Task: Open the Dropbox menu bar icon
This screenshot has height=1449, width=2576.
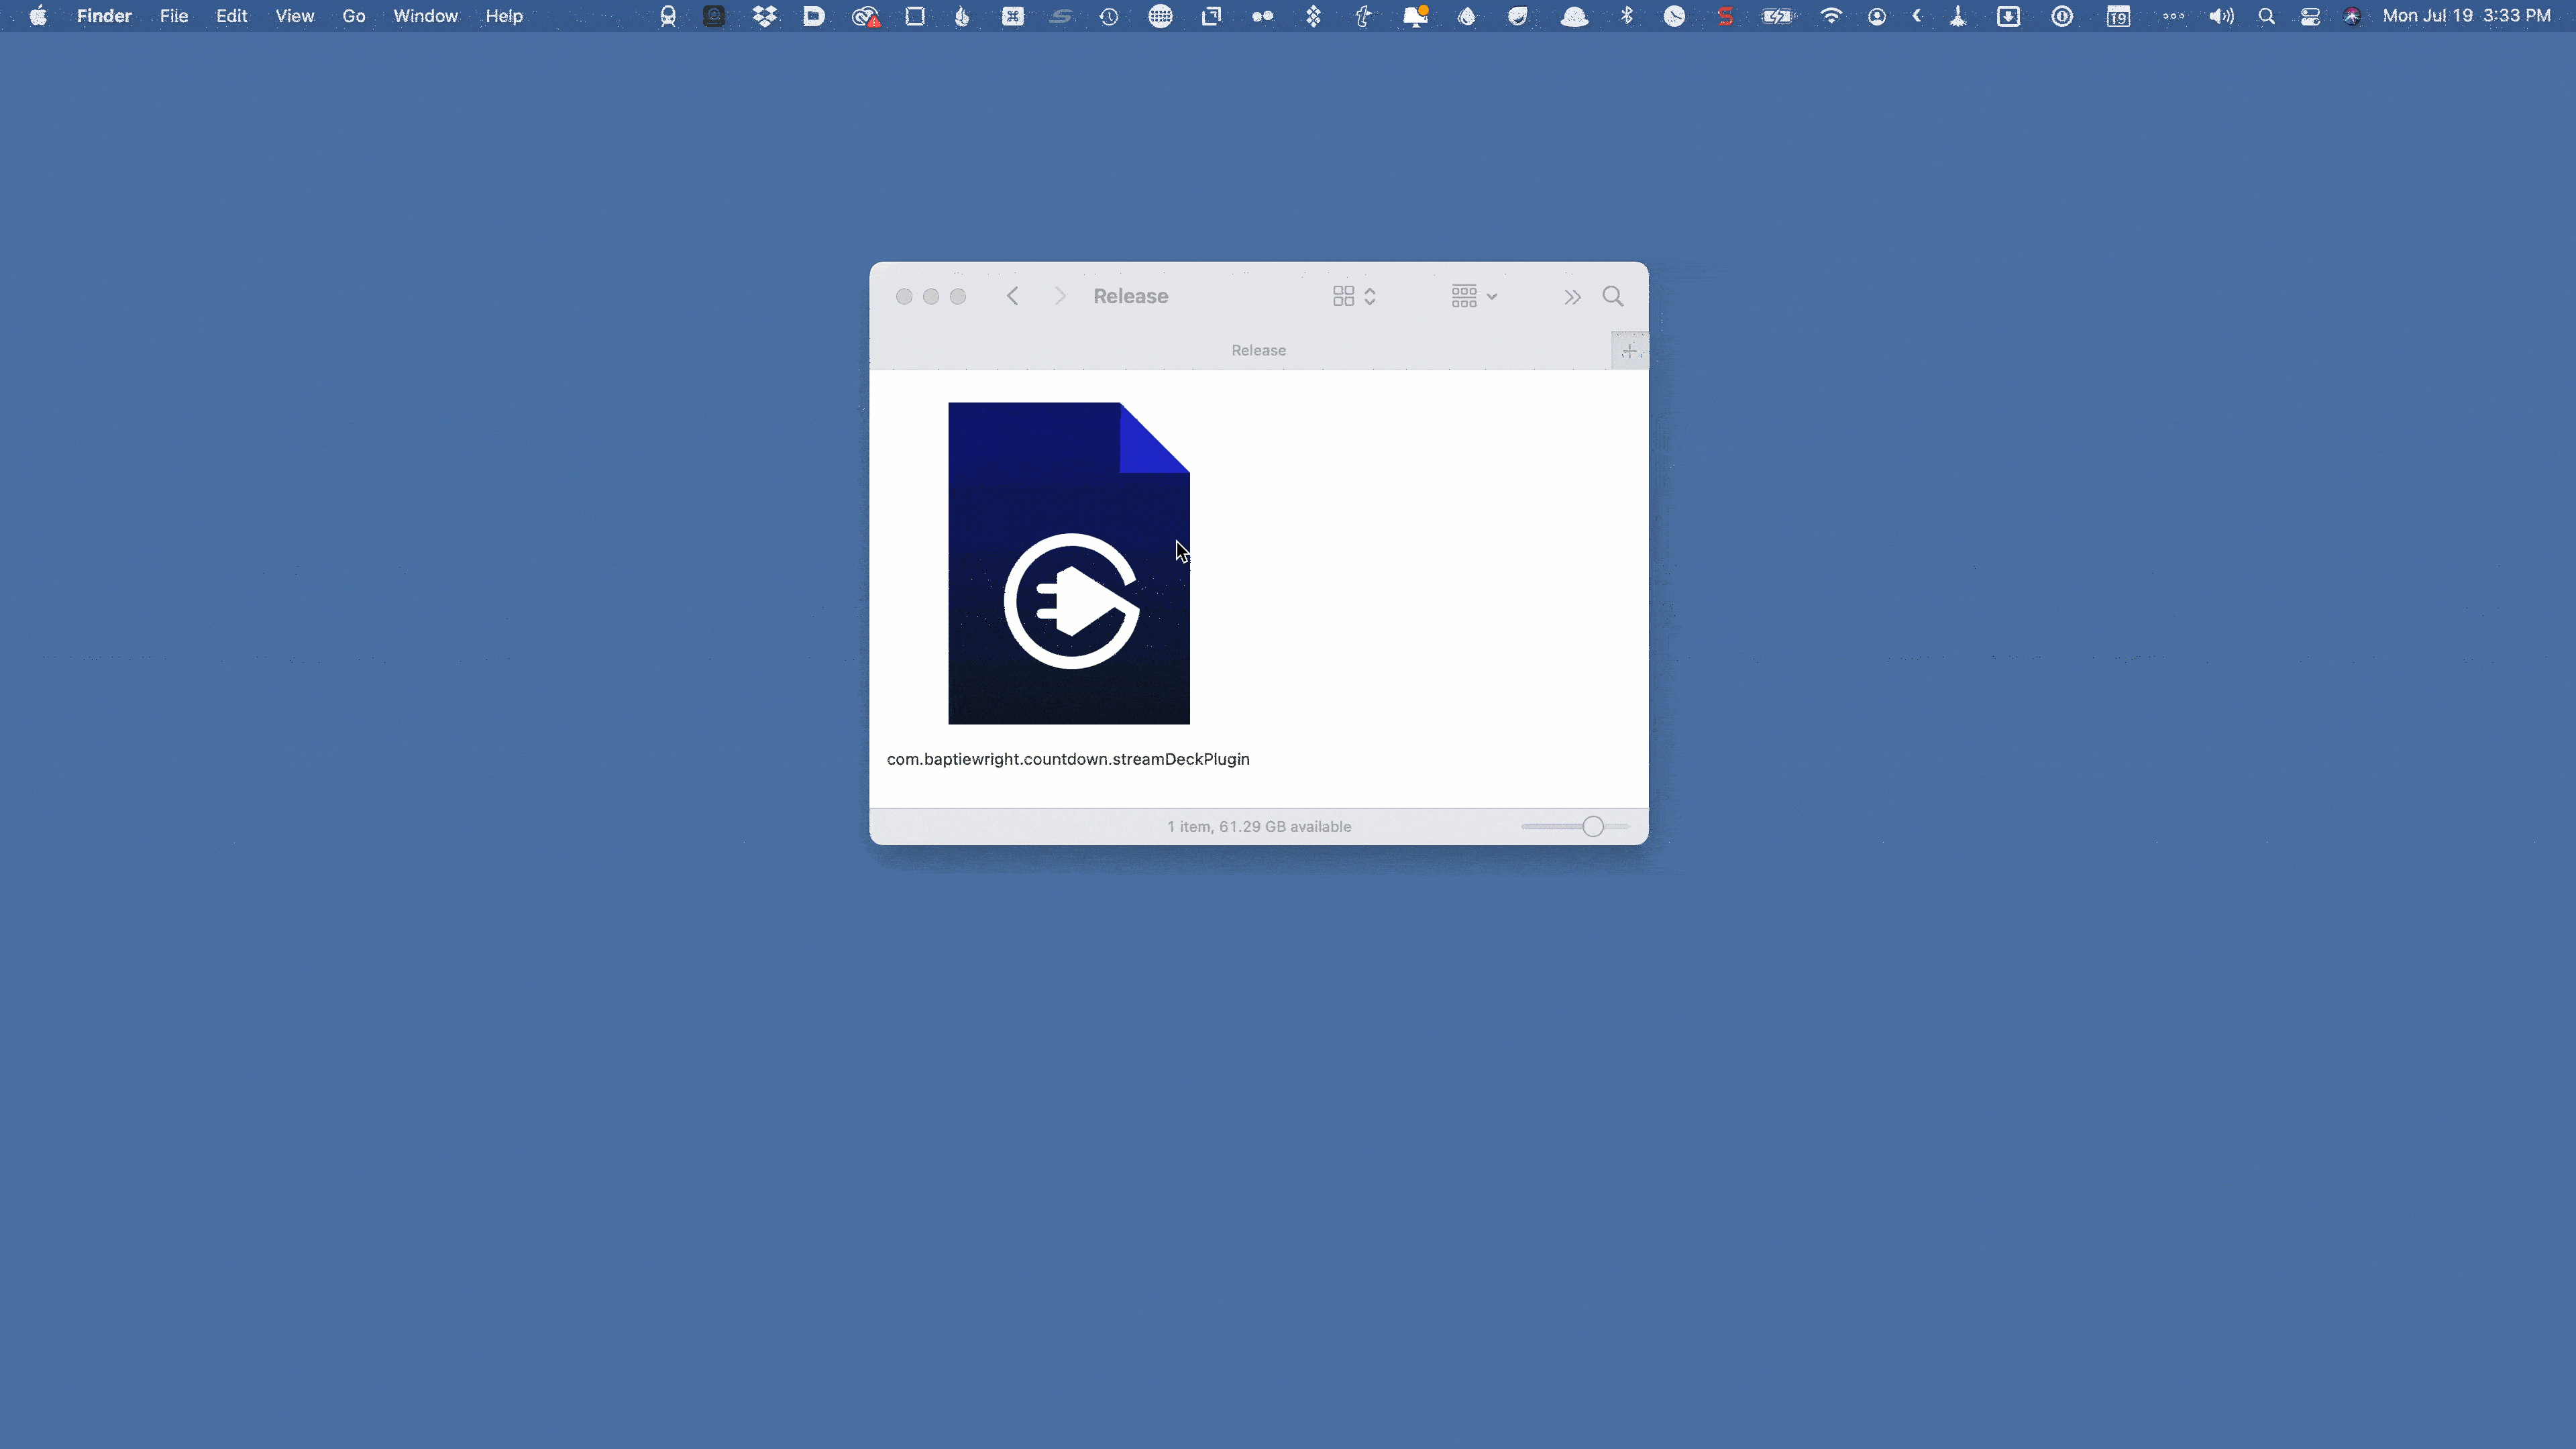Action: click(766, 16)
